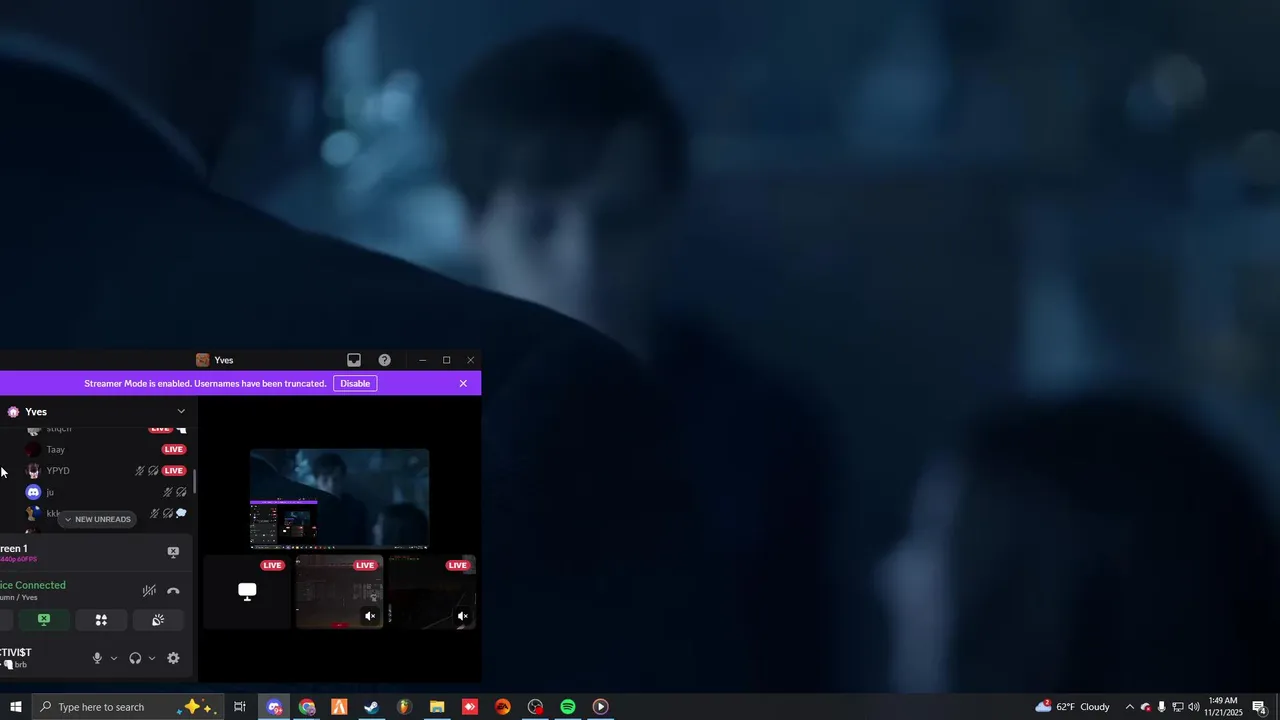
Task: Open Google Chrome from taskbar
Action: [307, 707]
